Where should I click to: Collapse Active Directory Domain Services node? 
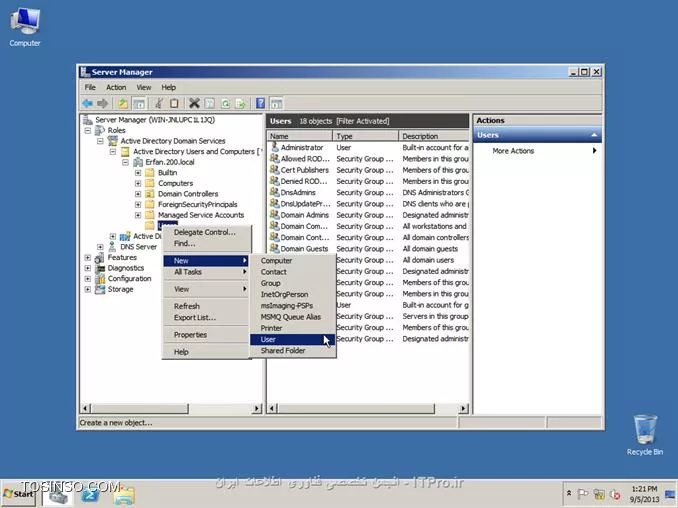(x=100, y=141)
